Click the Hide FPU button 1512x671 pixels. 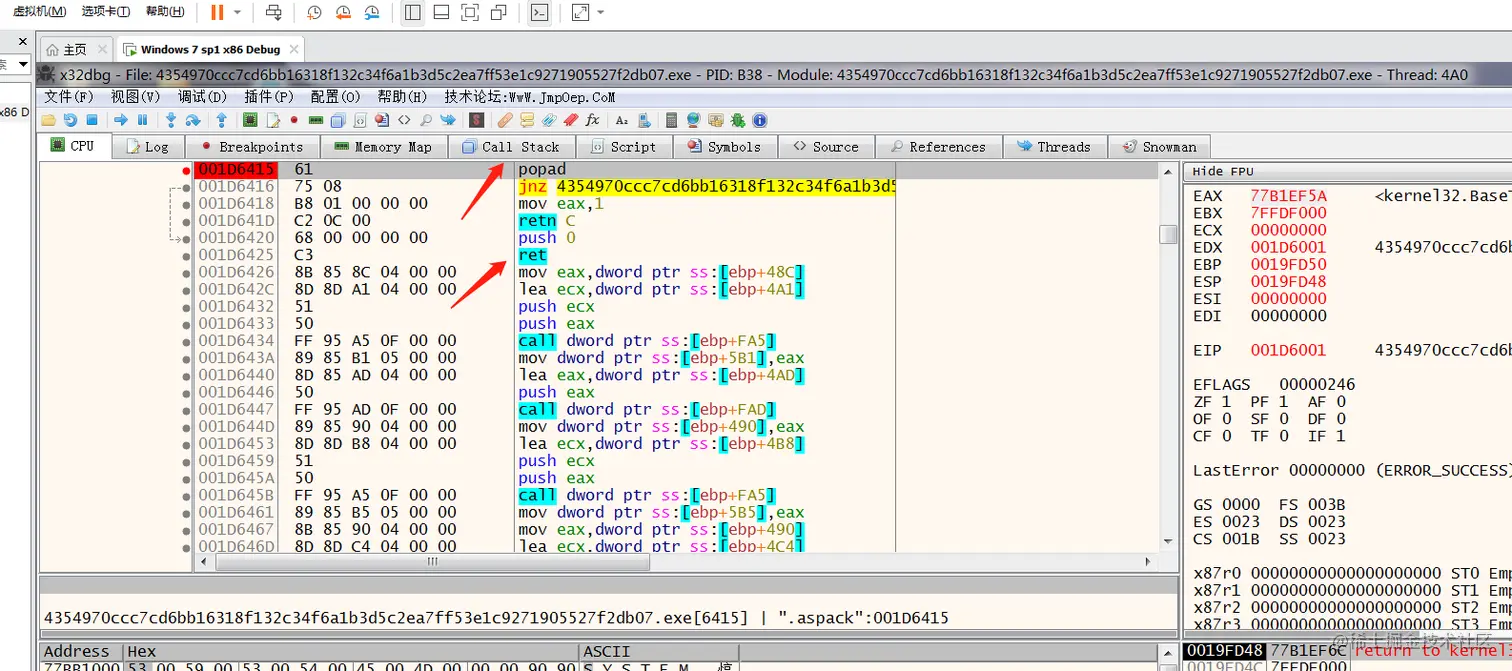(x=1223, y=172)
